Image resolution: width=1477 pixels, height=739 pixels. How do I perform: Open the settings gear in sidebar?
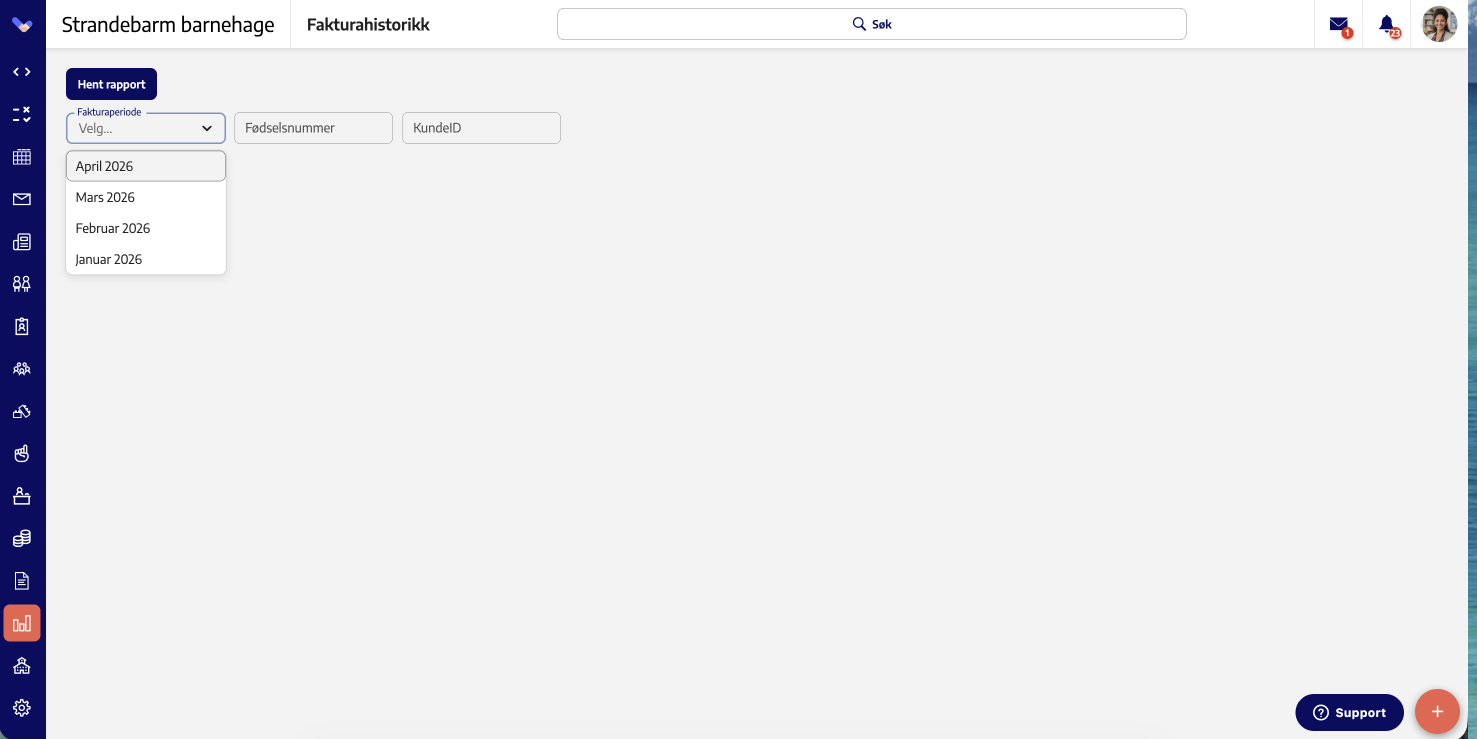tap(22, 708)
